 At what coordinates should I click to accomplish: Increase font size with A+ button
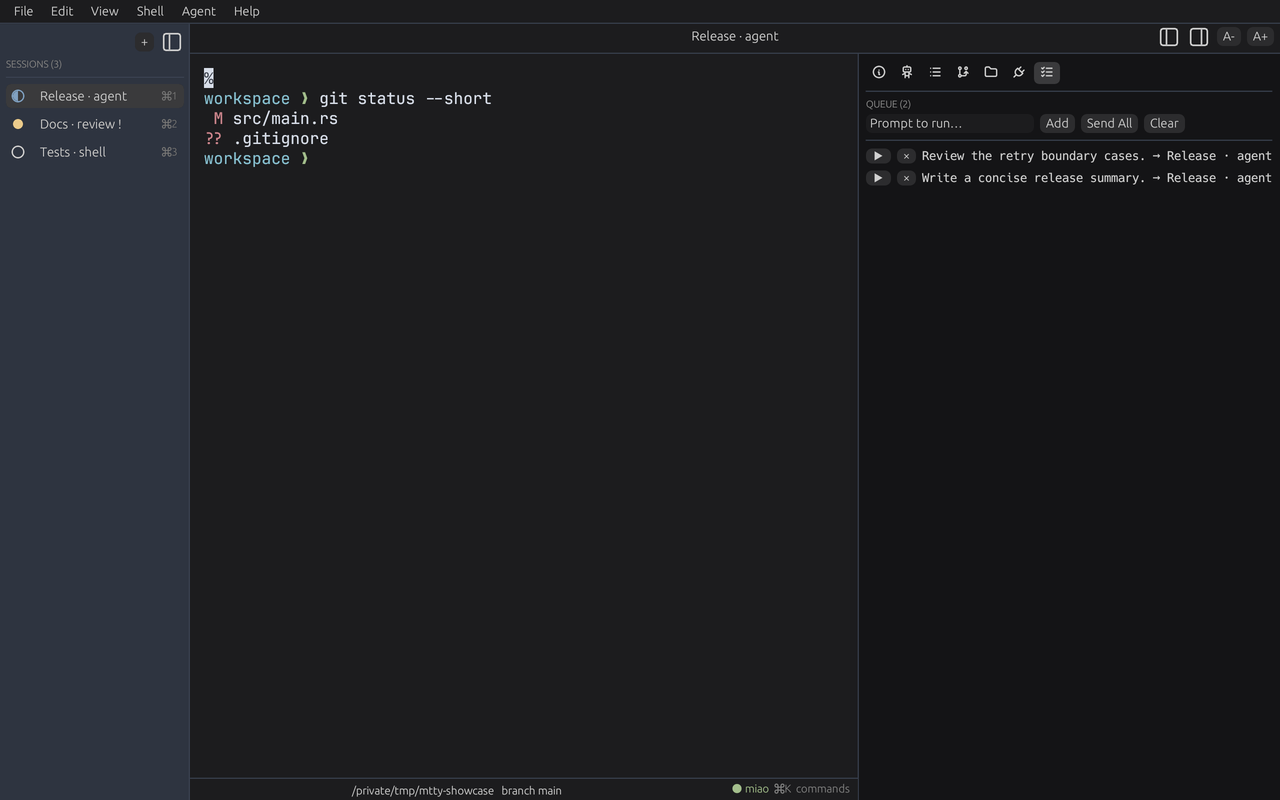click(1260, 37)
